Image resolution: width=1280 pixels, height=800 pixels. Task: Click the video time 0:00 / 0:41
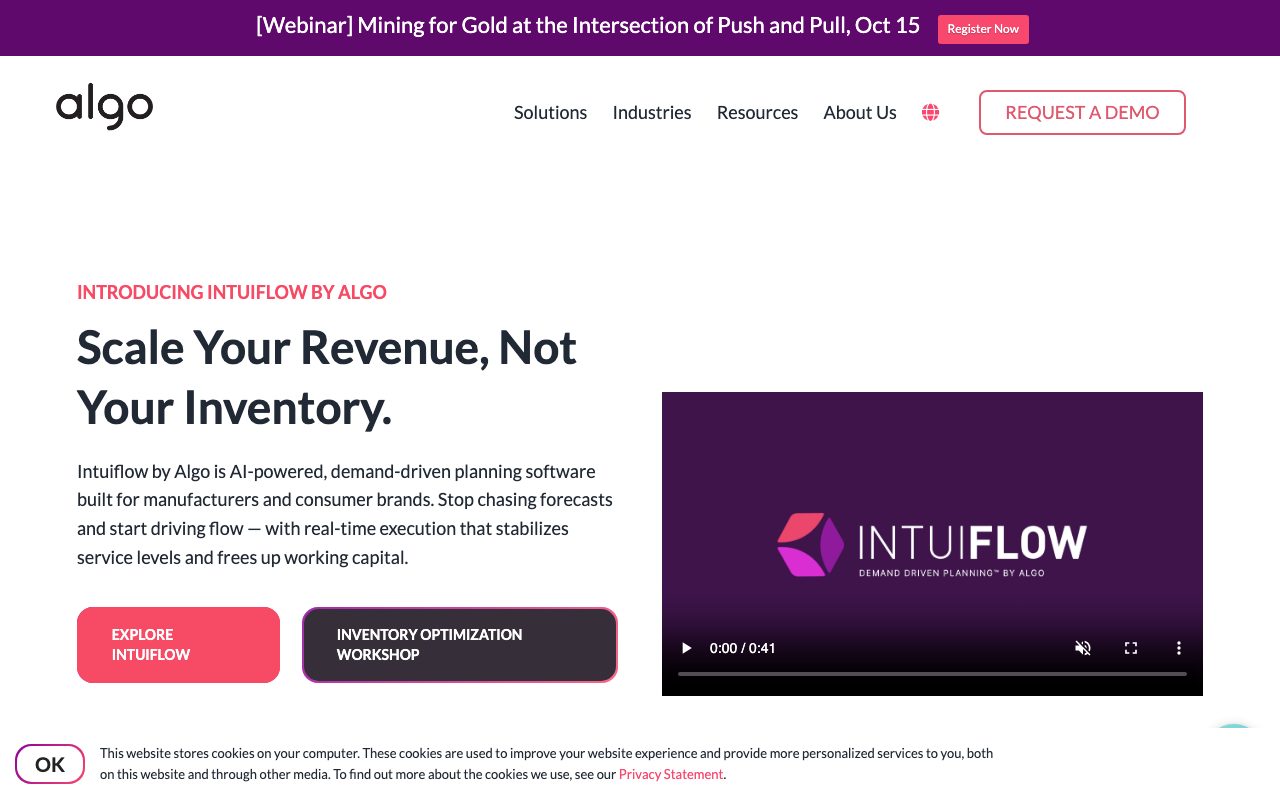tap(742, 648)
